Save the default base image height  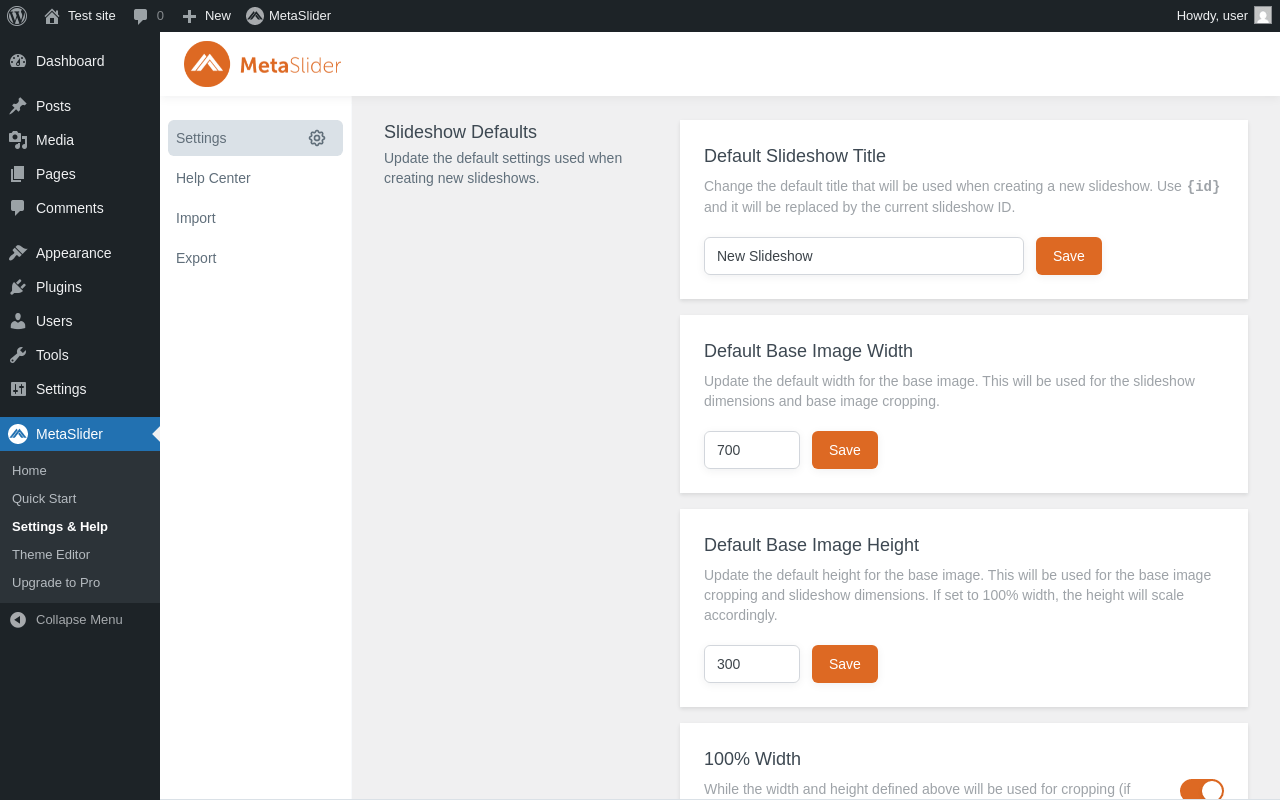coord(844,664)
